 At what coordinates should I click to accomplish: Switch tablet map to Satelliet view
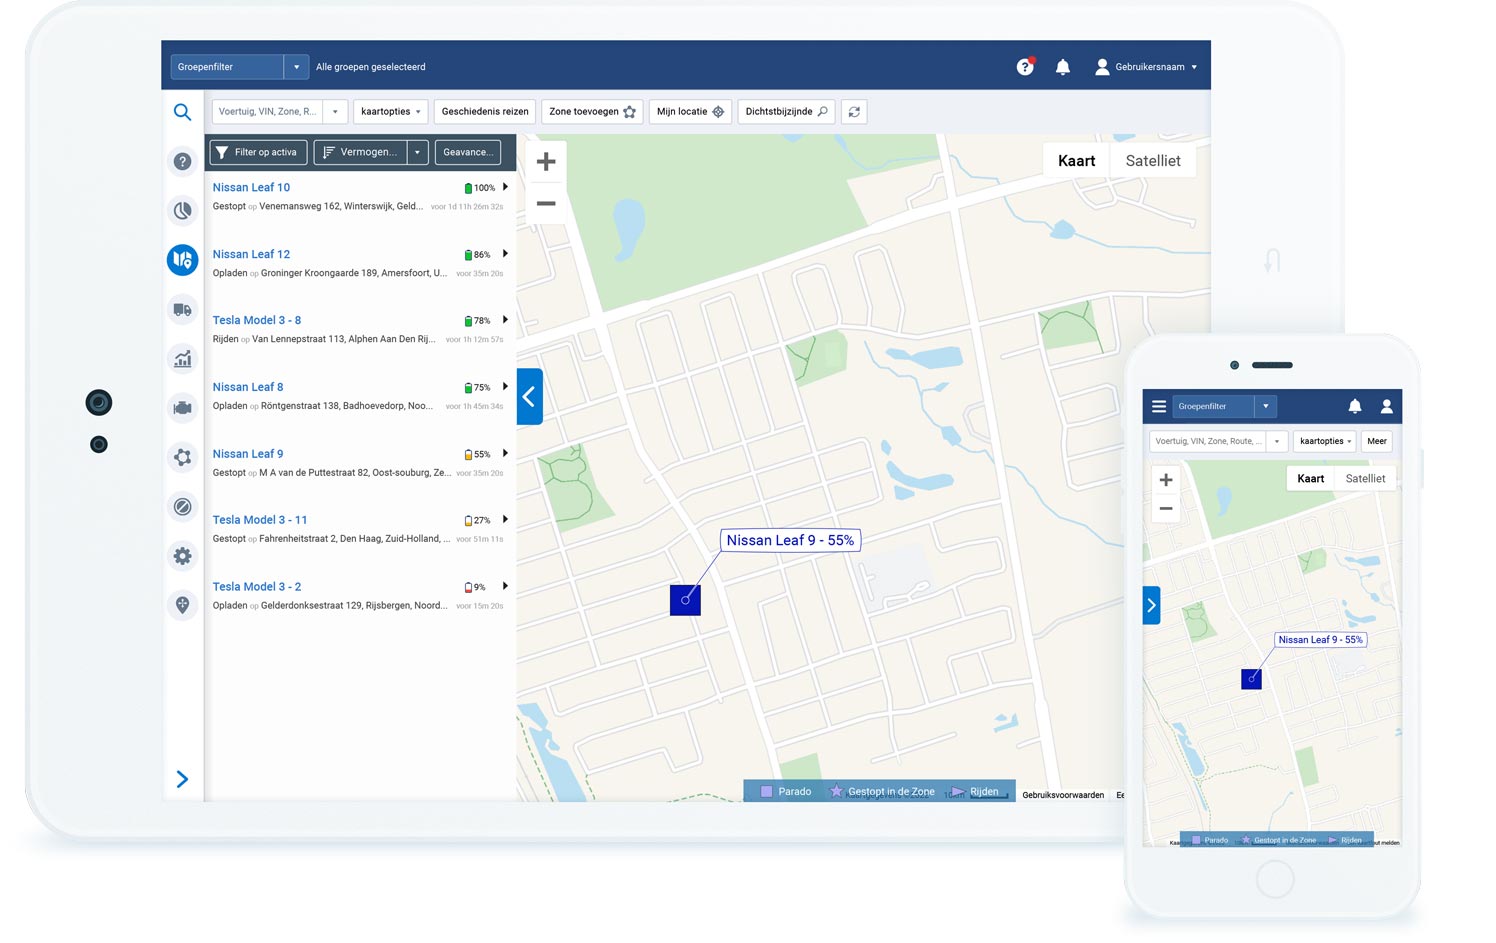[1153, 161]
